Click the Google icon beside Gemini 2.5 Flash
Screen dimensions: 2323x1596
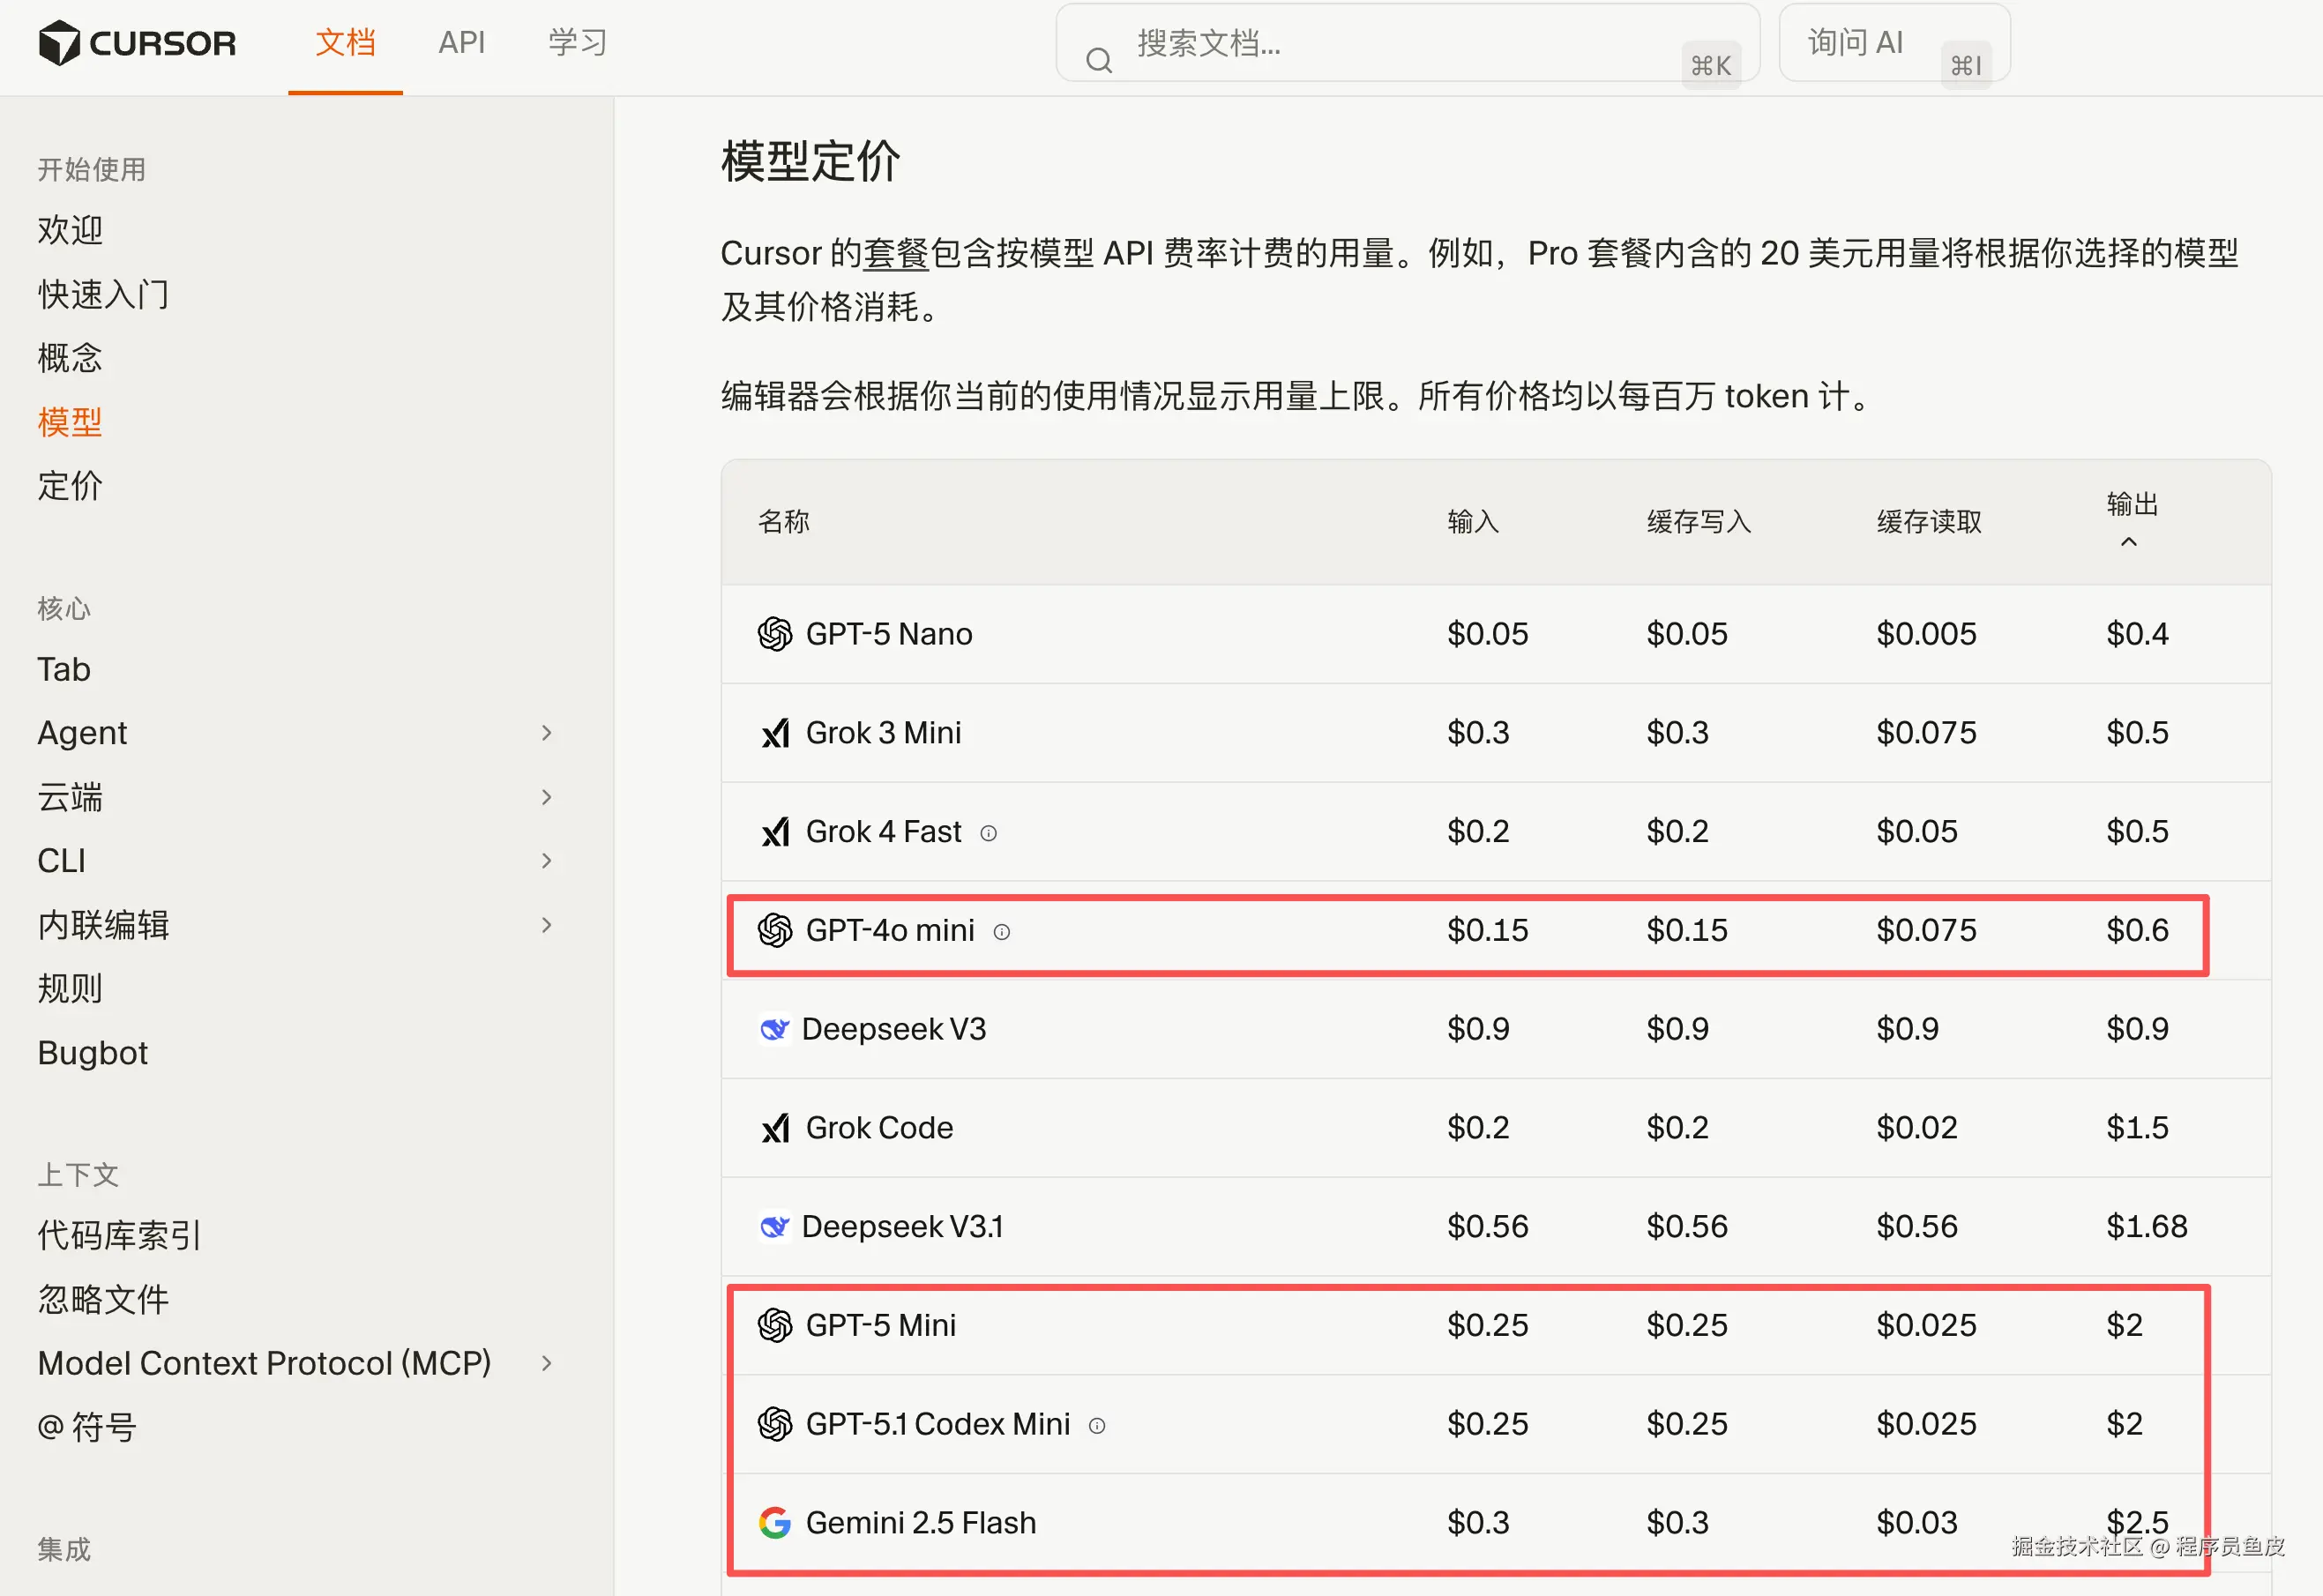point(774,1523)
